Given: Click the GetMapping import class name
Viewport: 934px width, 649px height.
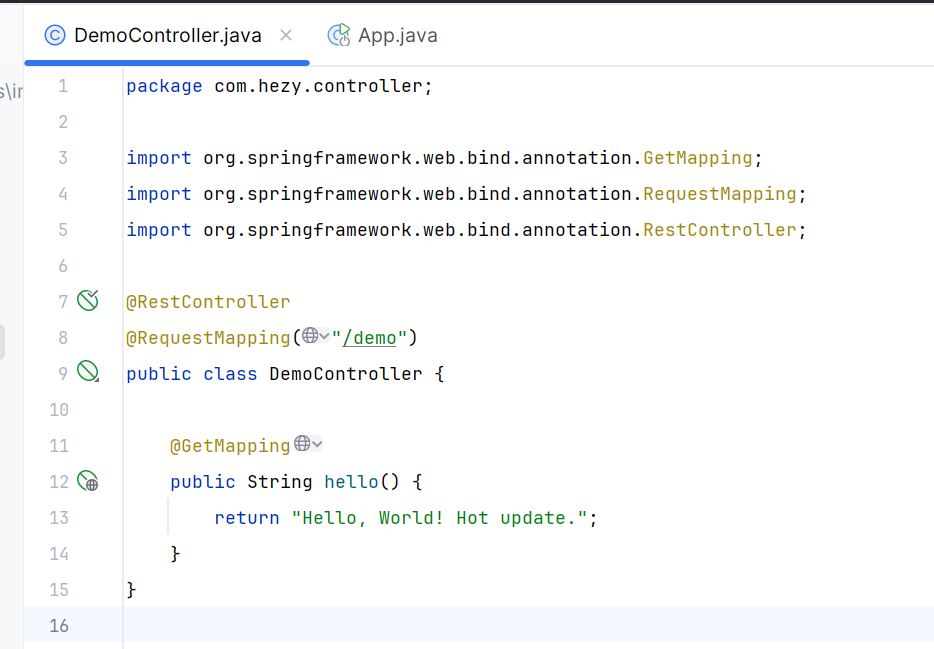Looking at the screenshot, I should pyautogui.click(x=698, y=158).
